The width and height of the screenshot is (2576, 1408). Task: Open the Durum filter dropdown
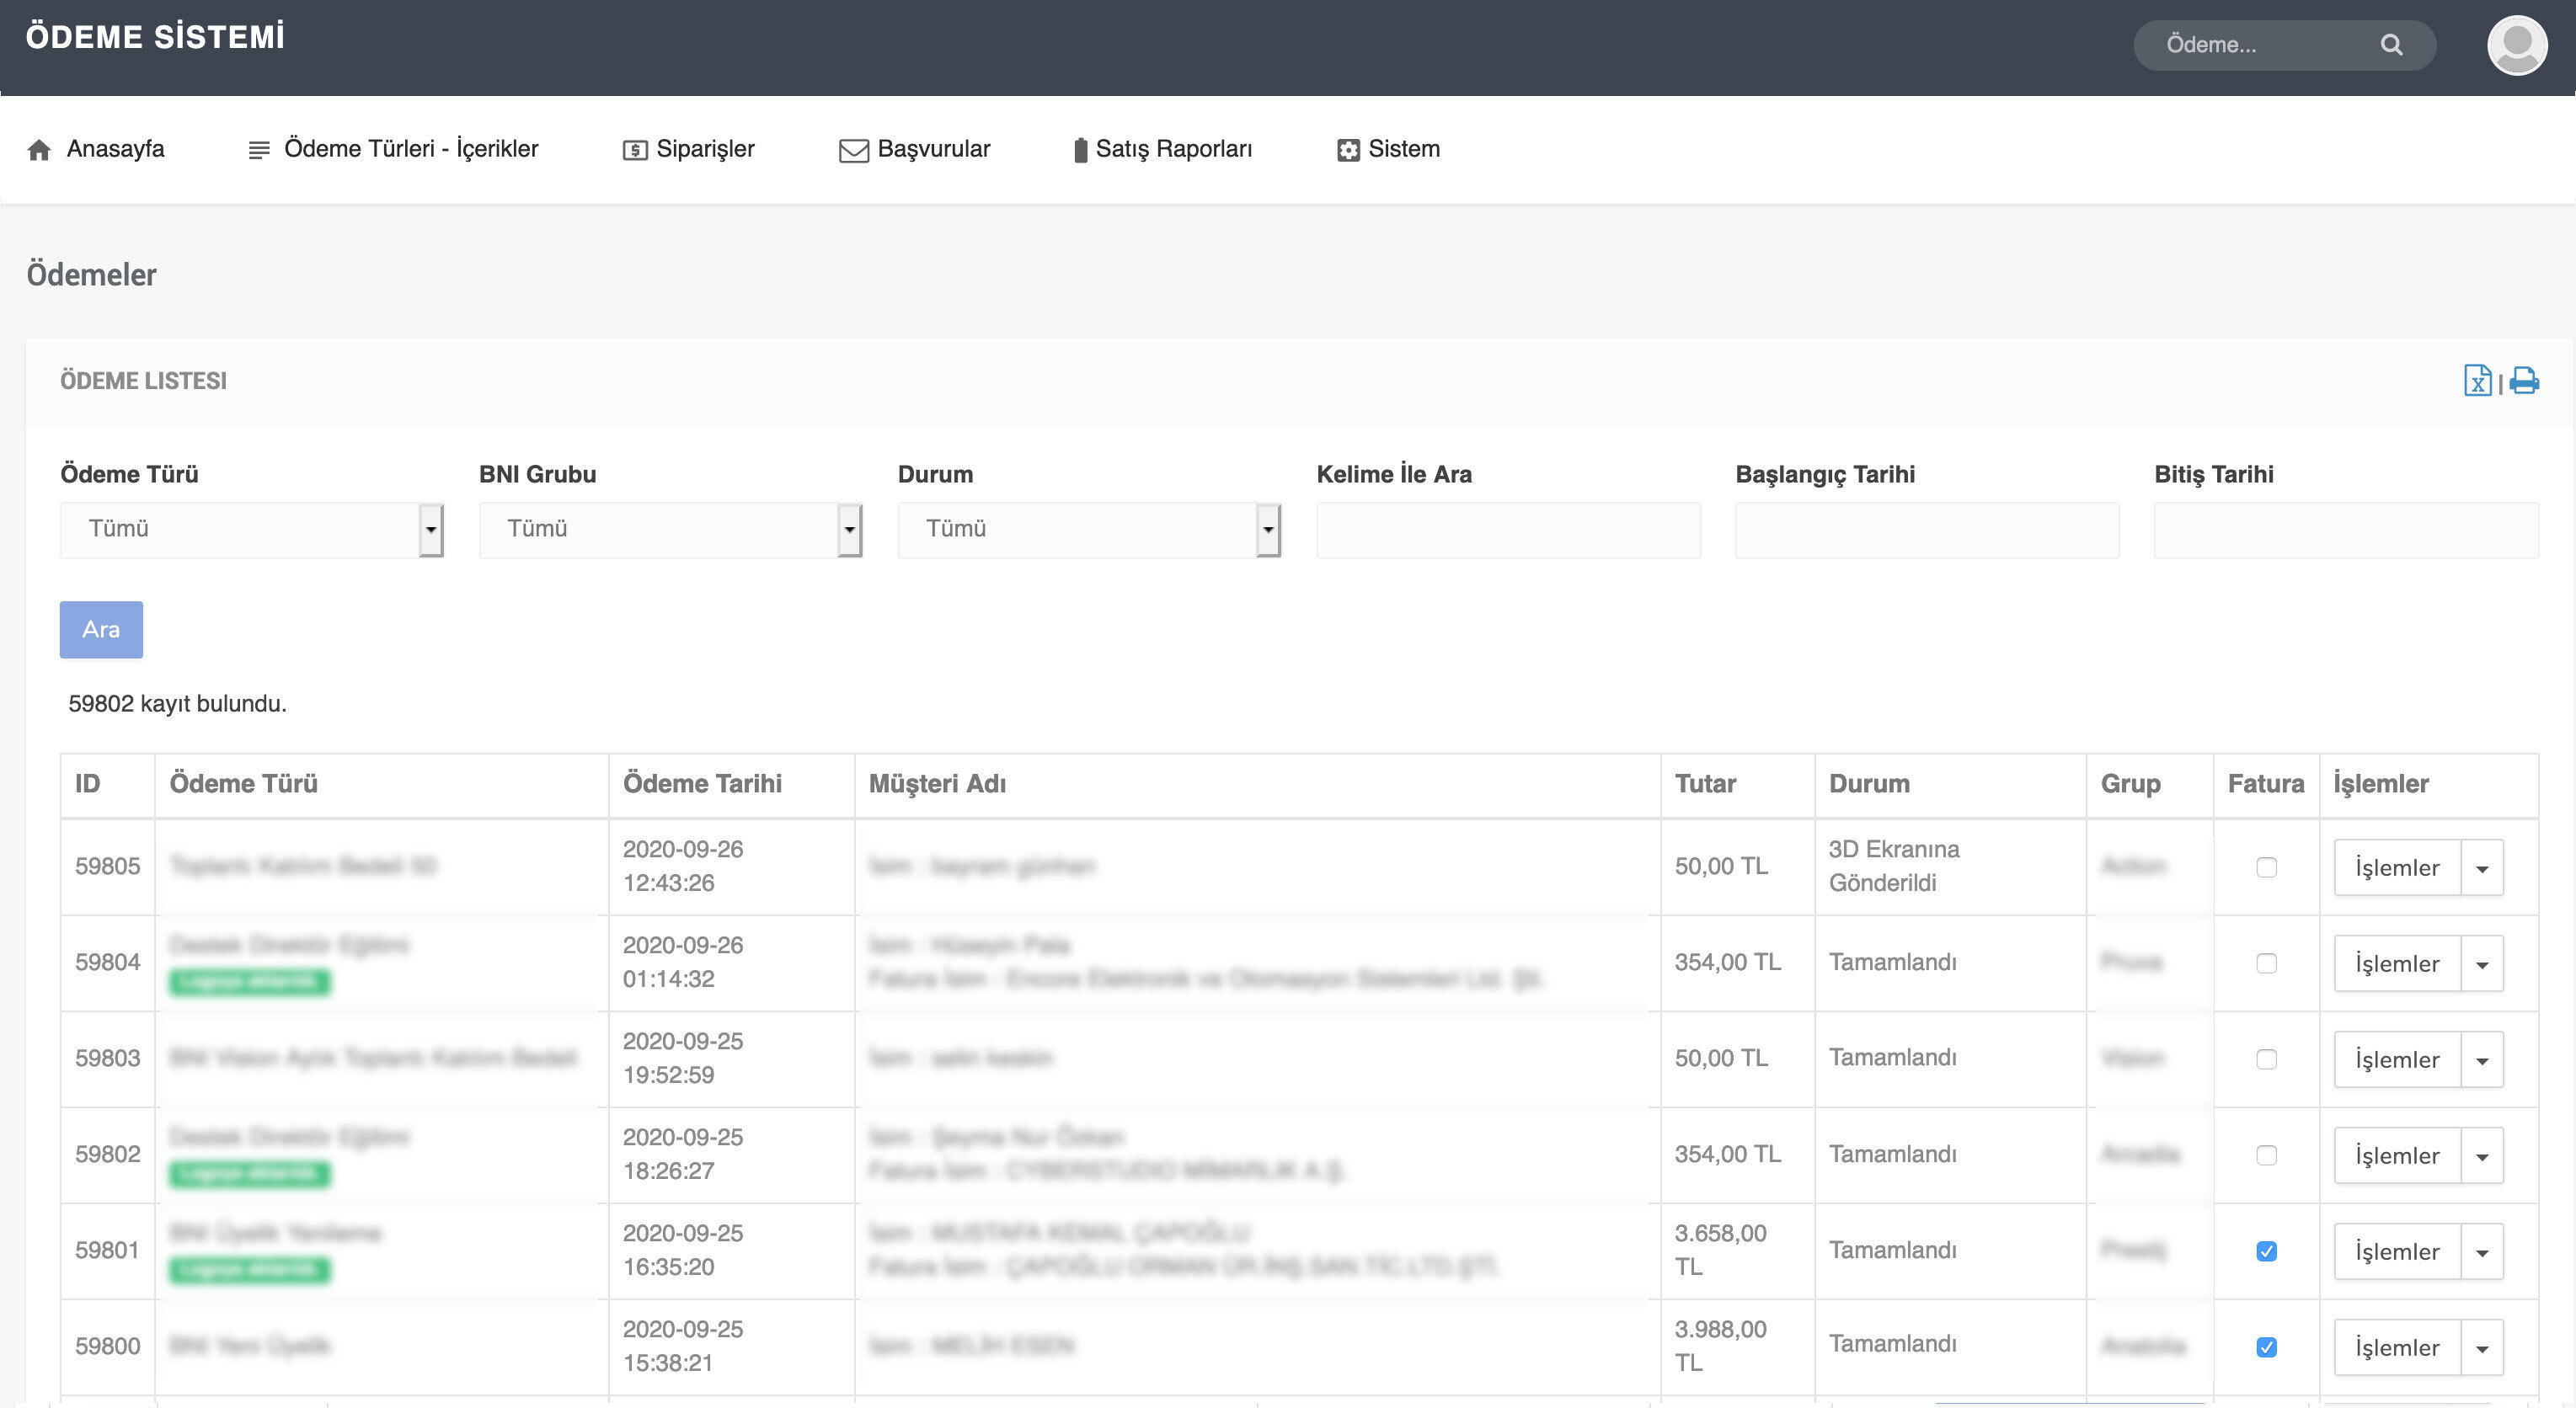pos(1089,529)
